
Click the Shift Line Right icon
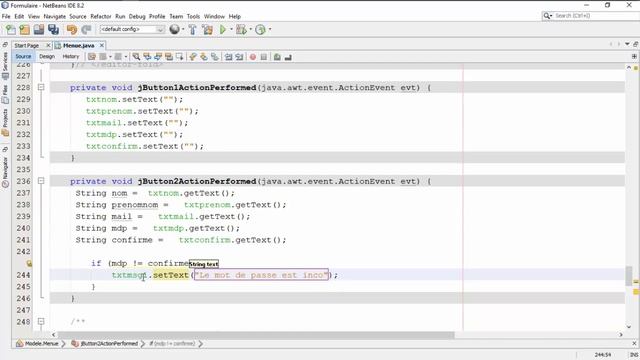click(x=239, y=57)
